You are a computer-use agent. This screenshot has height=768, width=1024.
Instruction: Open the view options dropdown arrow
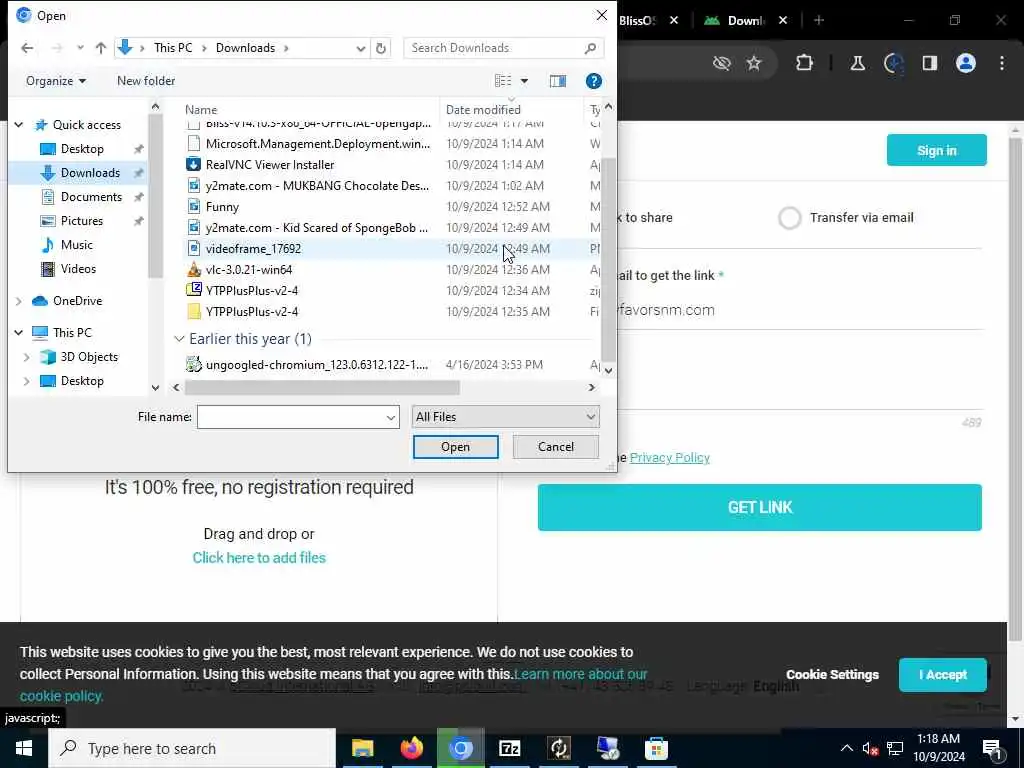click(x=524, y=81)
